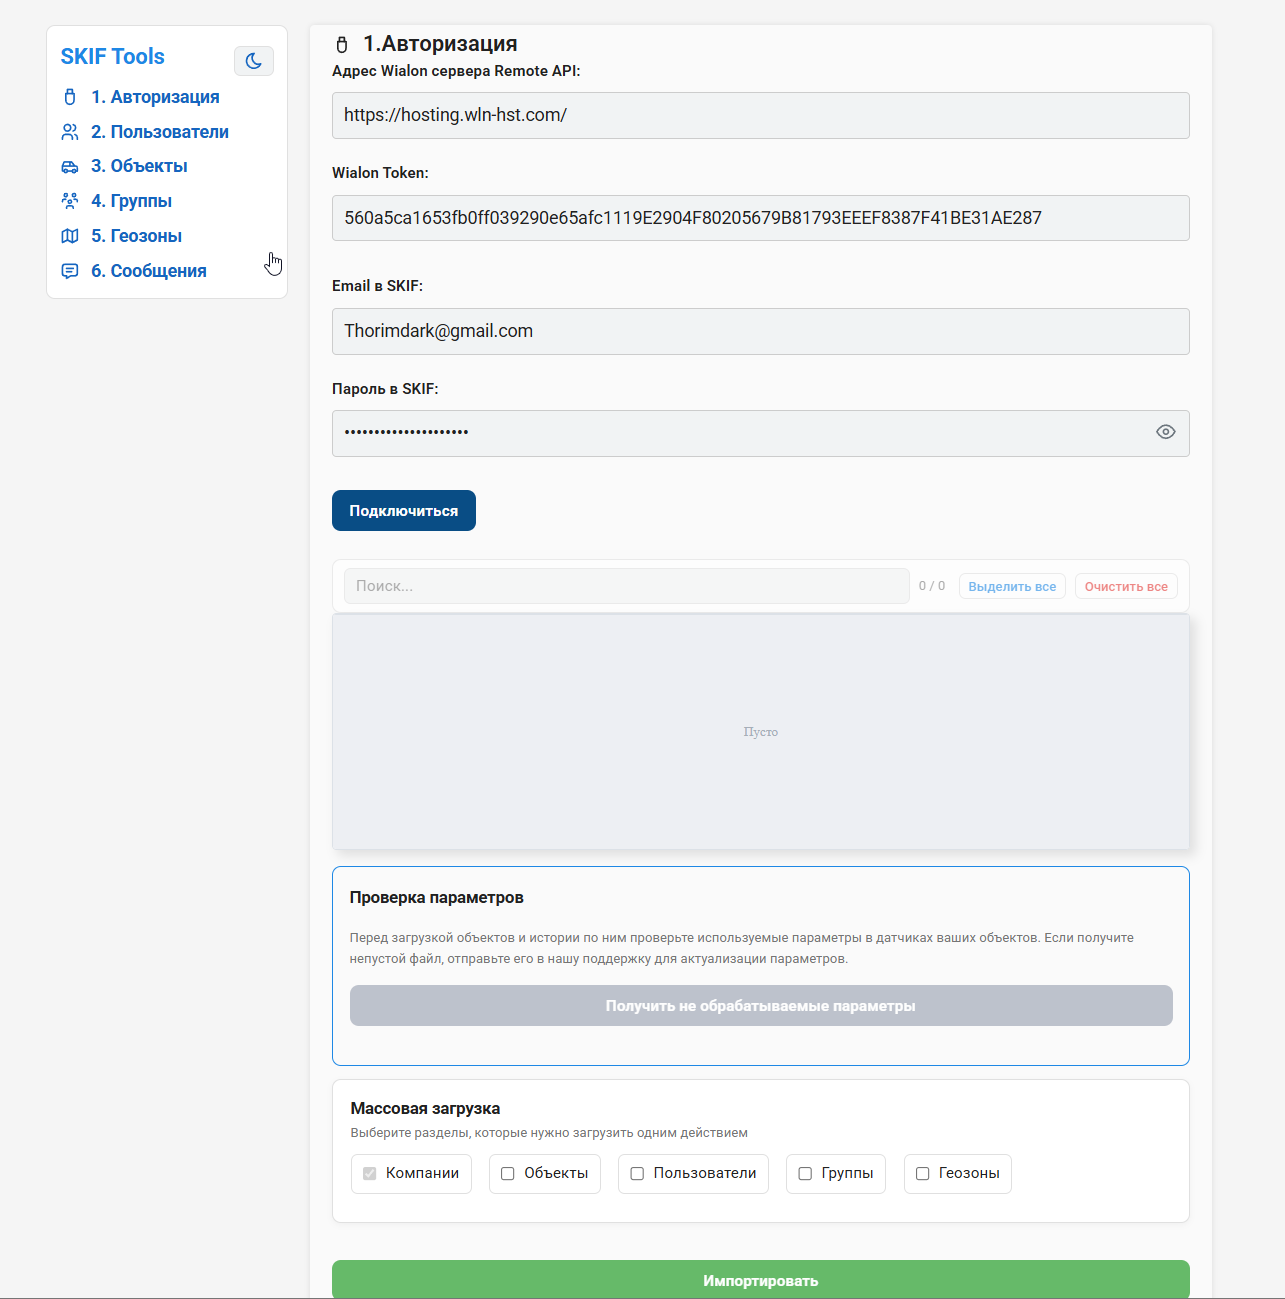
Task: Click the icon next to the 1.Авторизация heading
Action: coord(342,45)
